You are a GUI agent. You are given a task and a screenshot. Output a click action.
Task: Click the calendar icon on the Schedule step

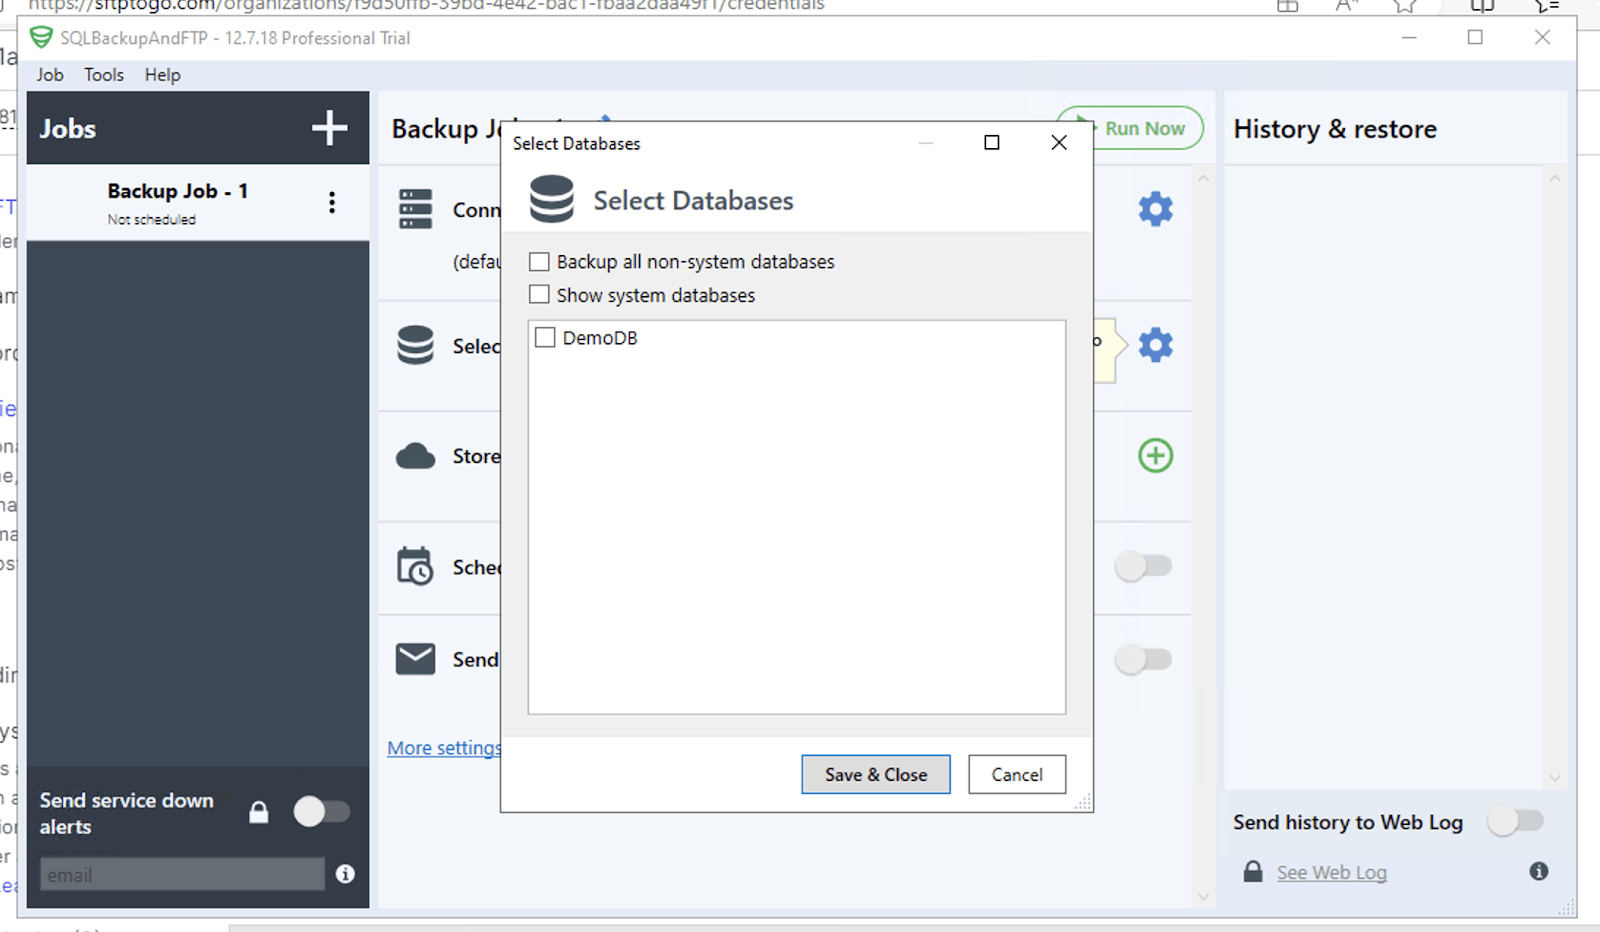click(415, 566)
